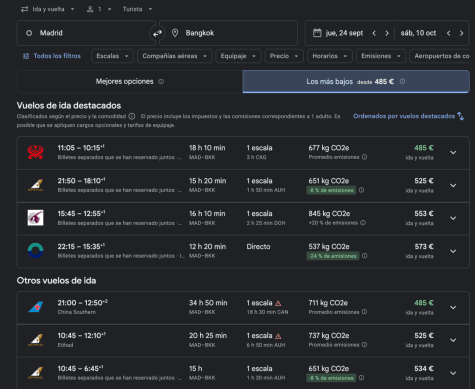Expand the Etihad 10:45 – 12:10 flight

(453, 340)
